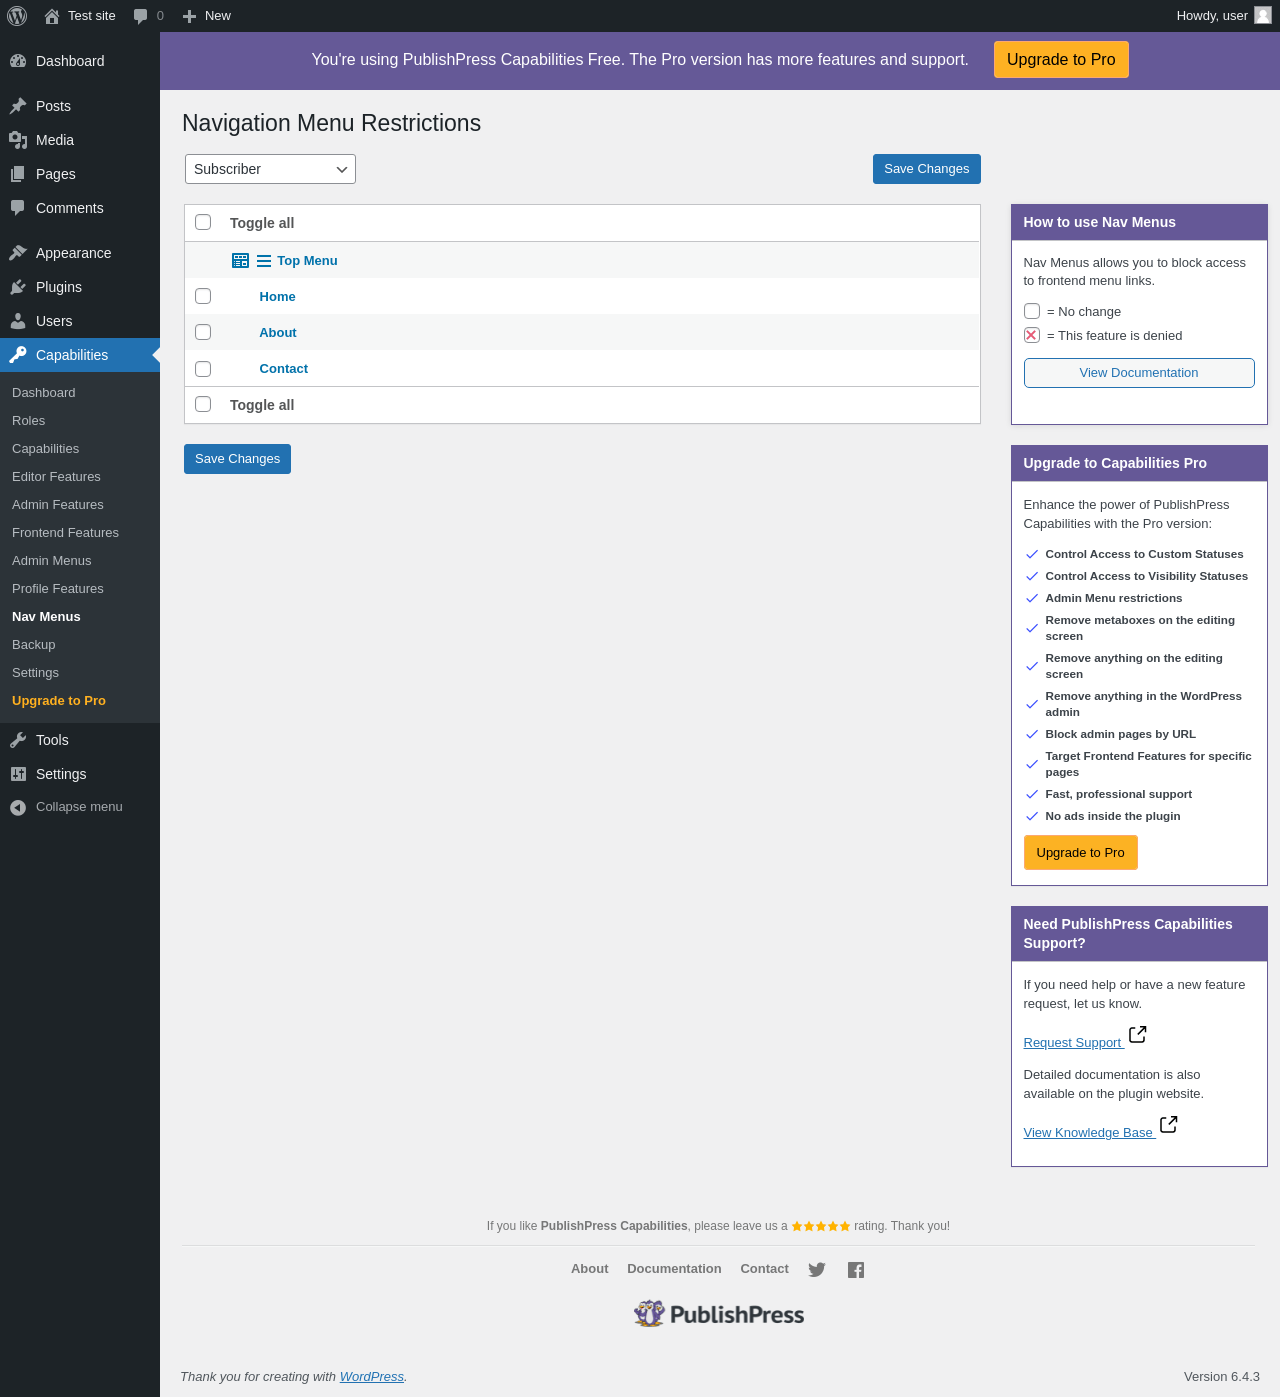Check the bottom Toggle all checkbox
Screen dimensions: 1280x1397
(203, 404)
